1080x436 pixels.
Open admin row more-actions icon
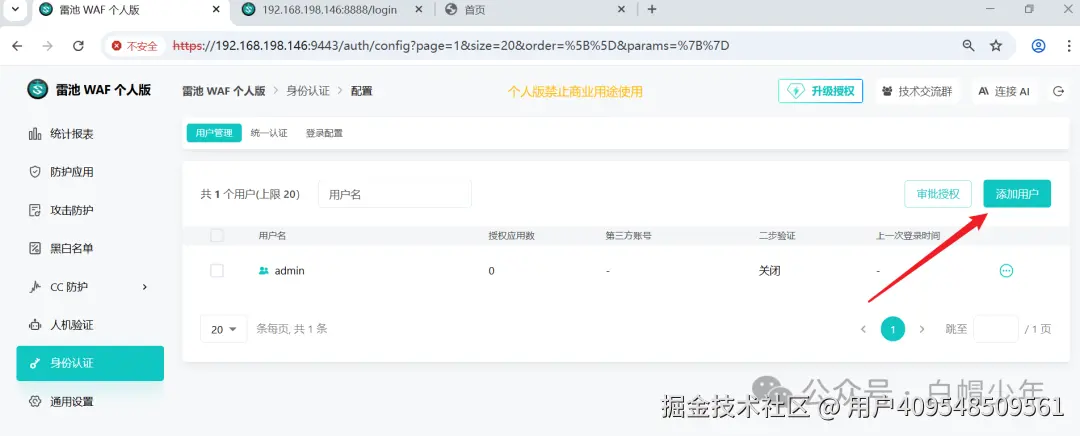tap(1006, 271)
